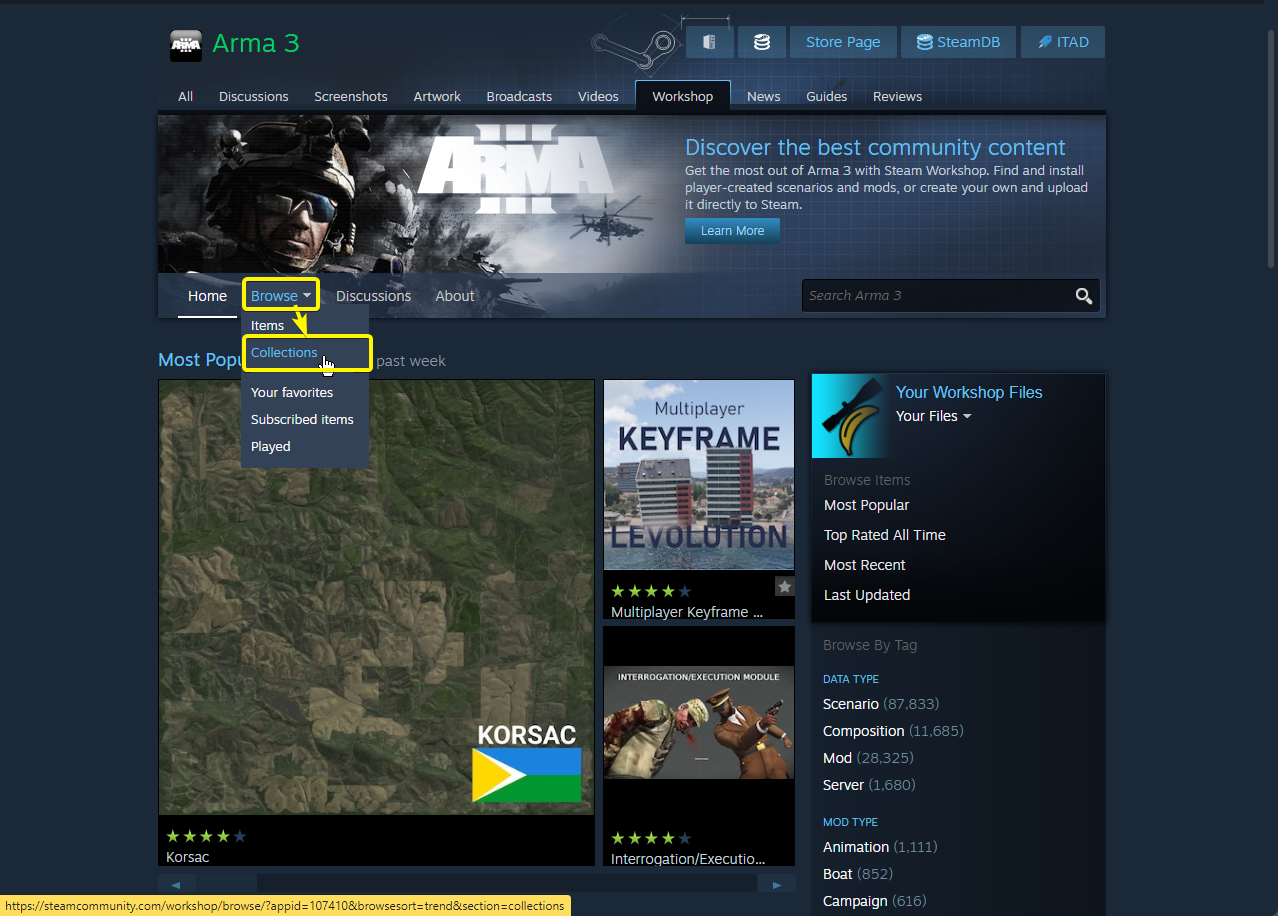Open the Multiplayer Keyframe Levolution thumbnail
Viewport: 1278px width, 916px height.
tap(699, 475)
